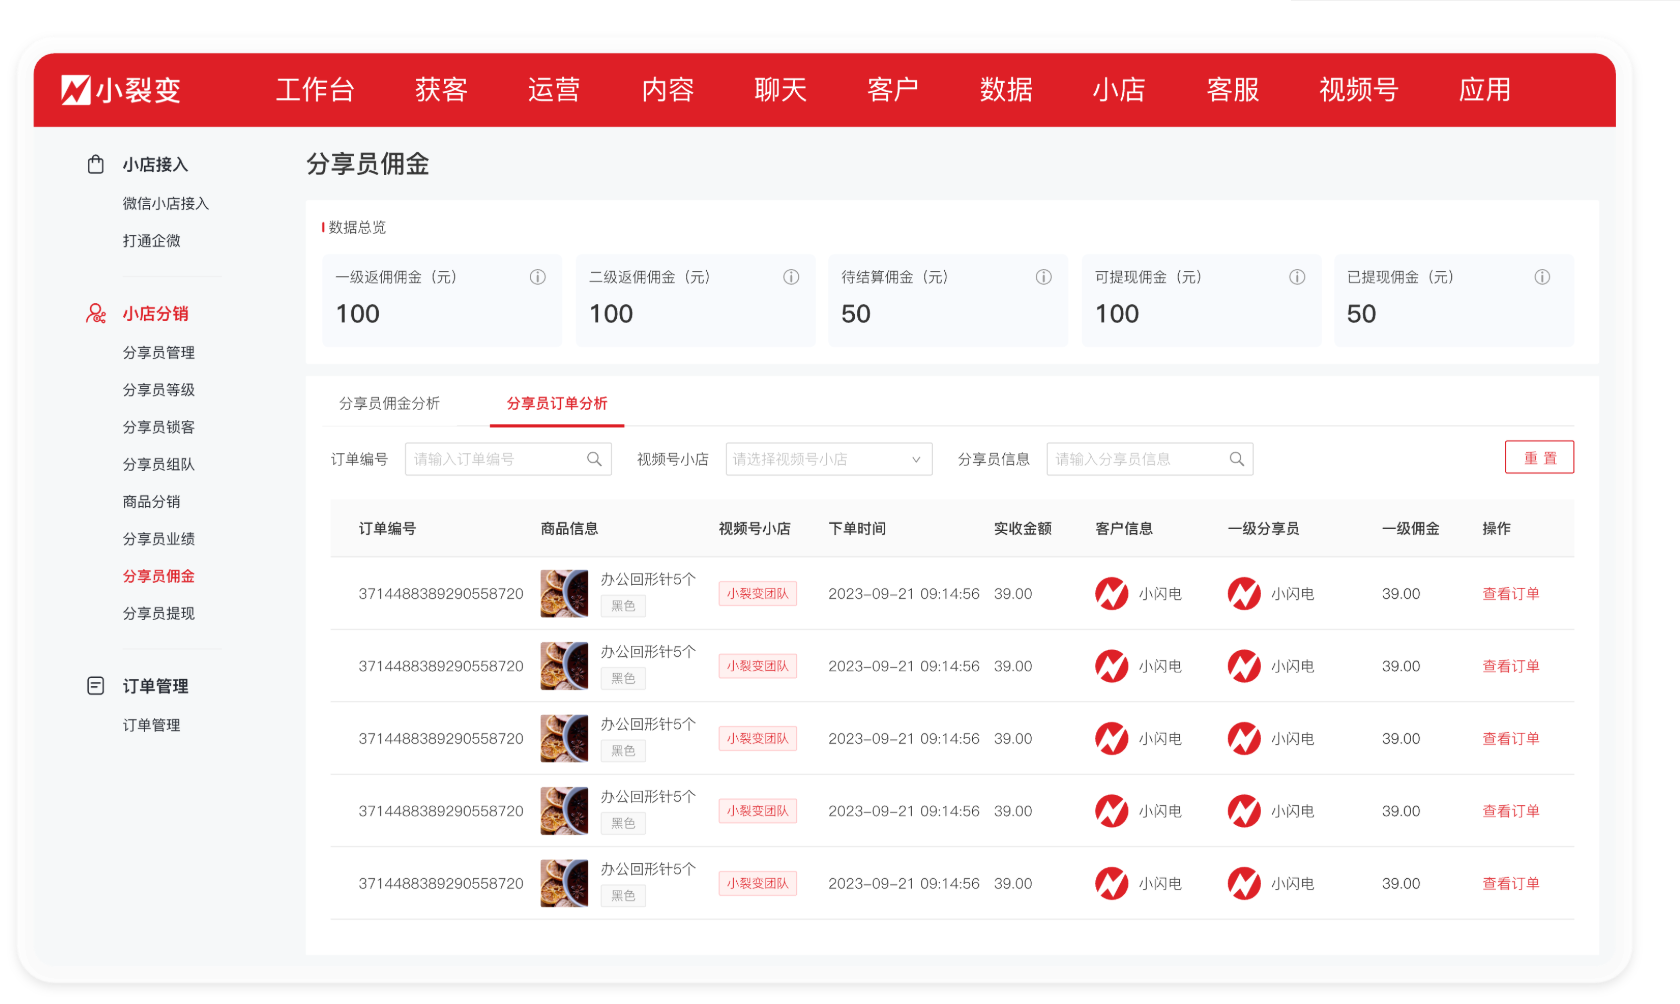Click 黑色 tag in second order row

(623, 678)
